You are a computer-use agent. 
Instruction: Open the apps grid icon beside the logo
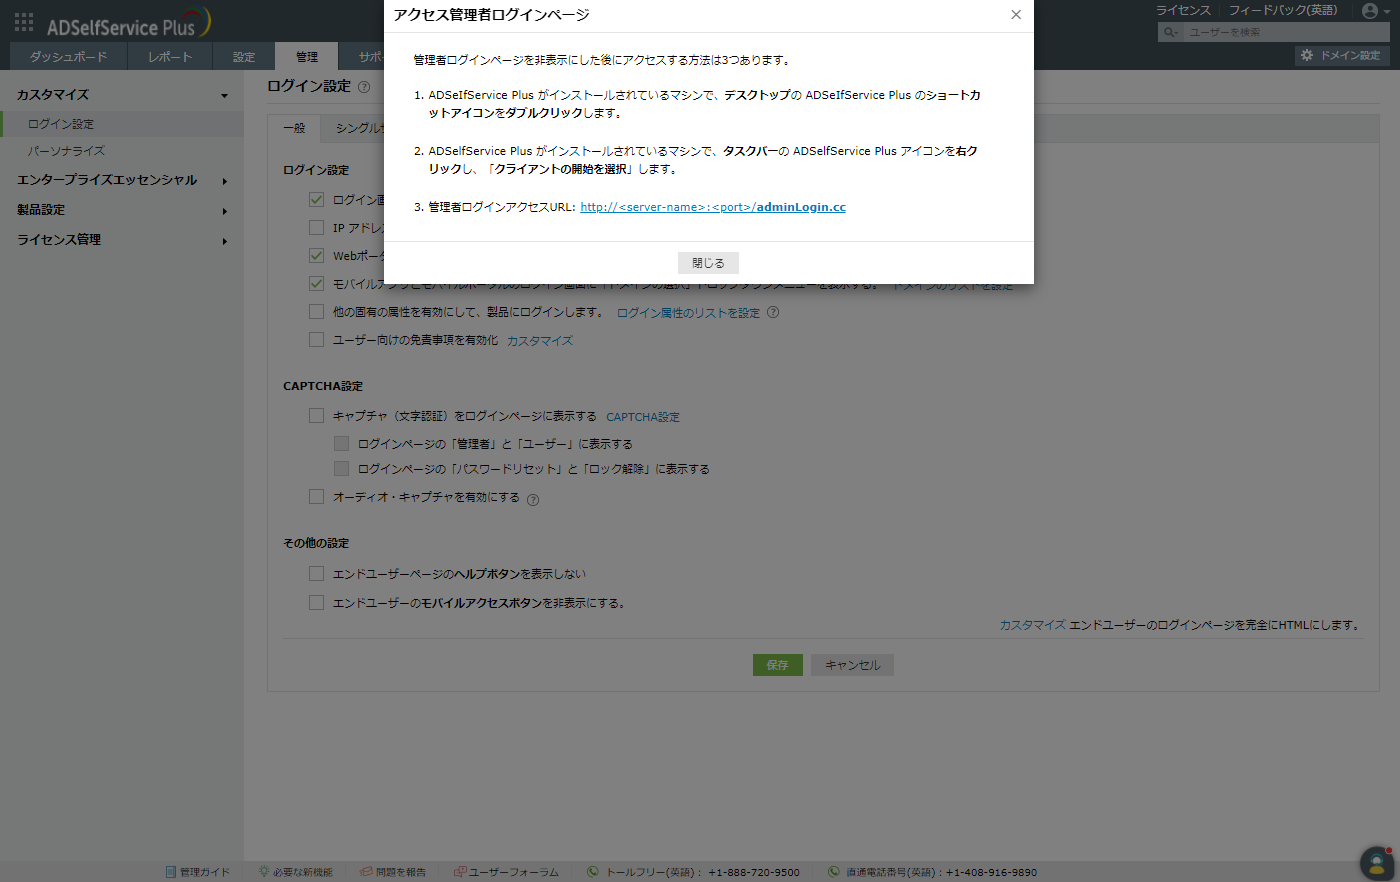(24, 22)
